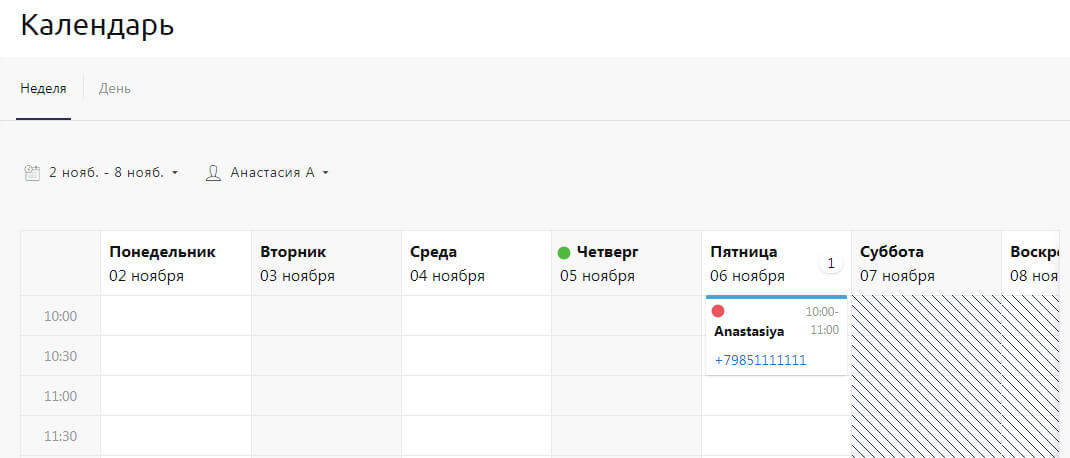Expand the date range dropdown arrow

[x=175, y=173]
